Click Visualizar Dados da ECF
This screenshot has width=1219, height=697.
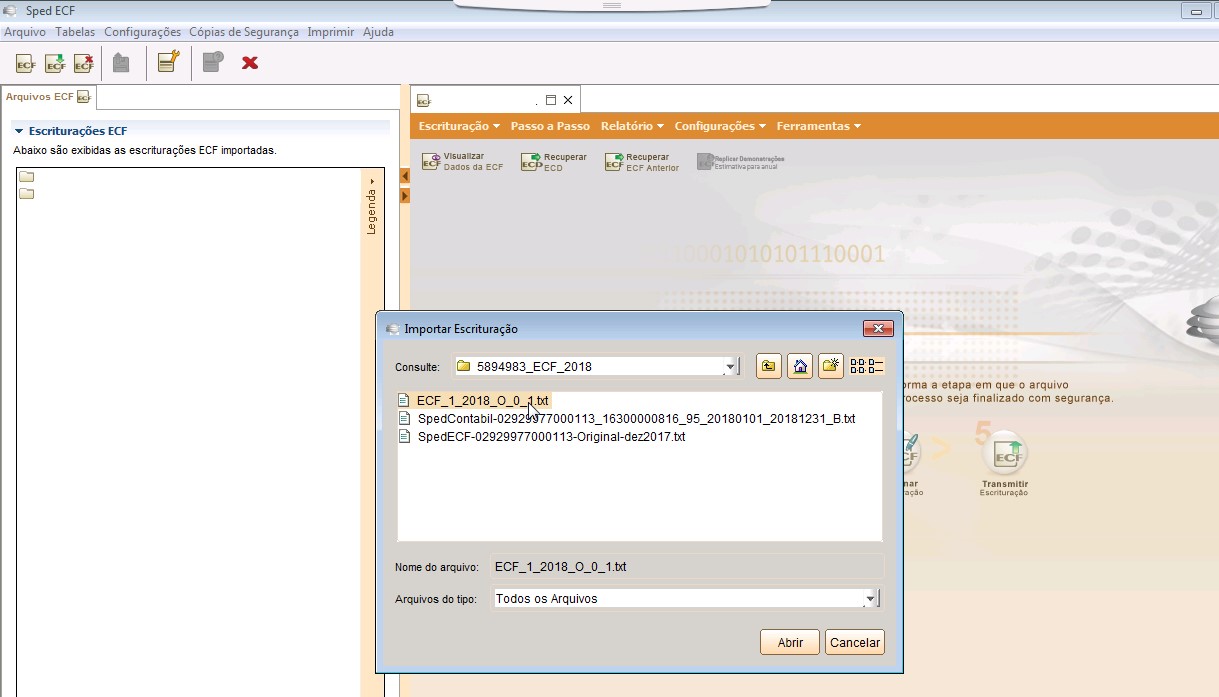(462, 162)
